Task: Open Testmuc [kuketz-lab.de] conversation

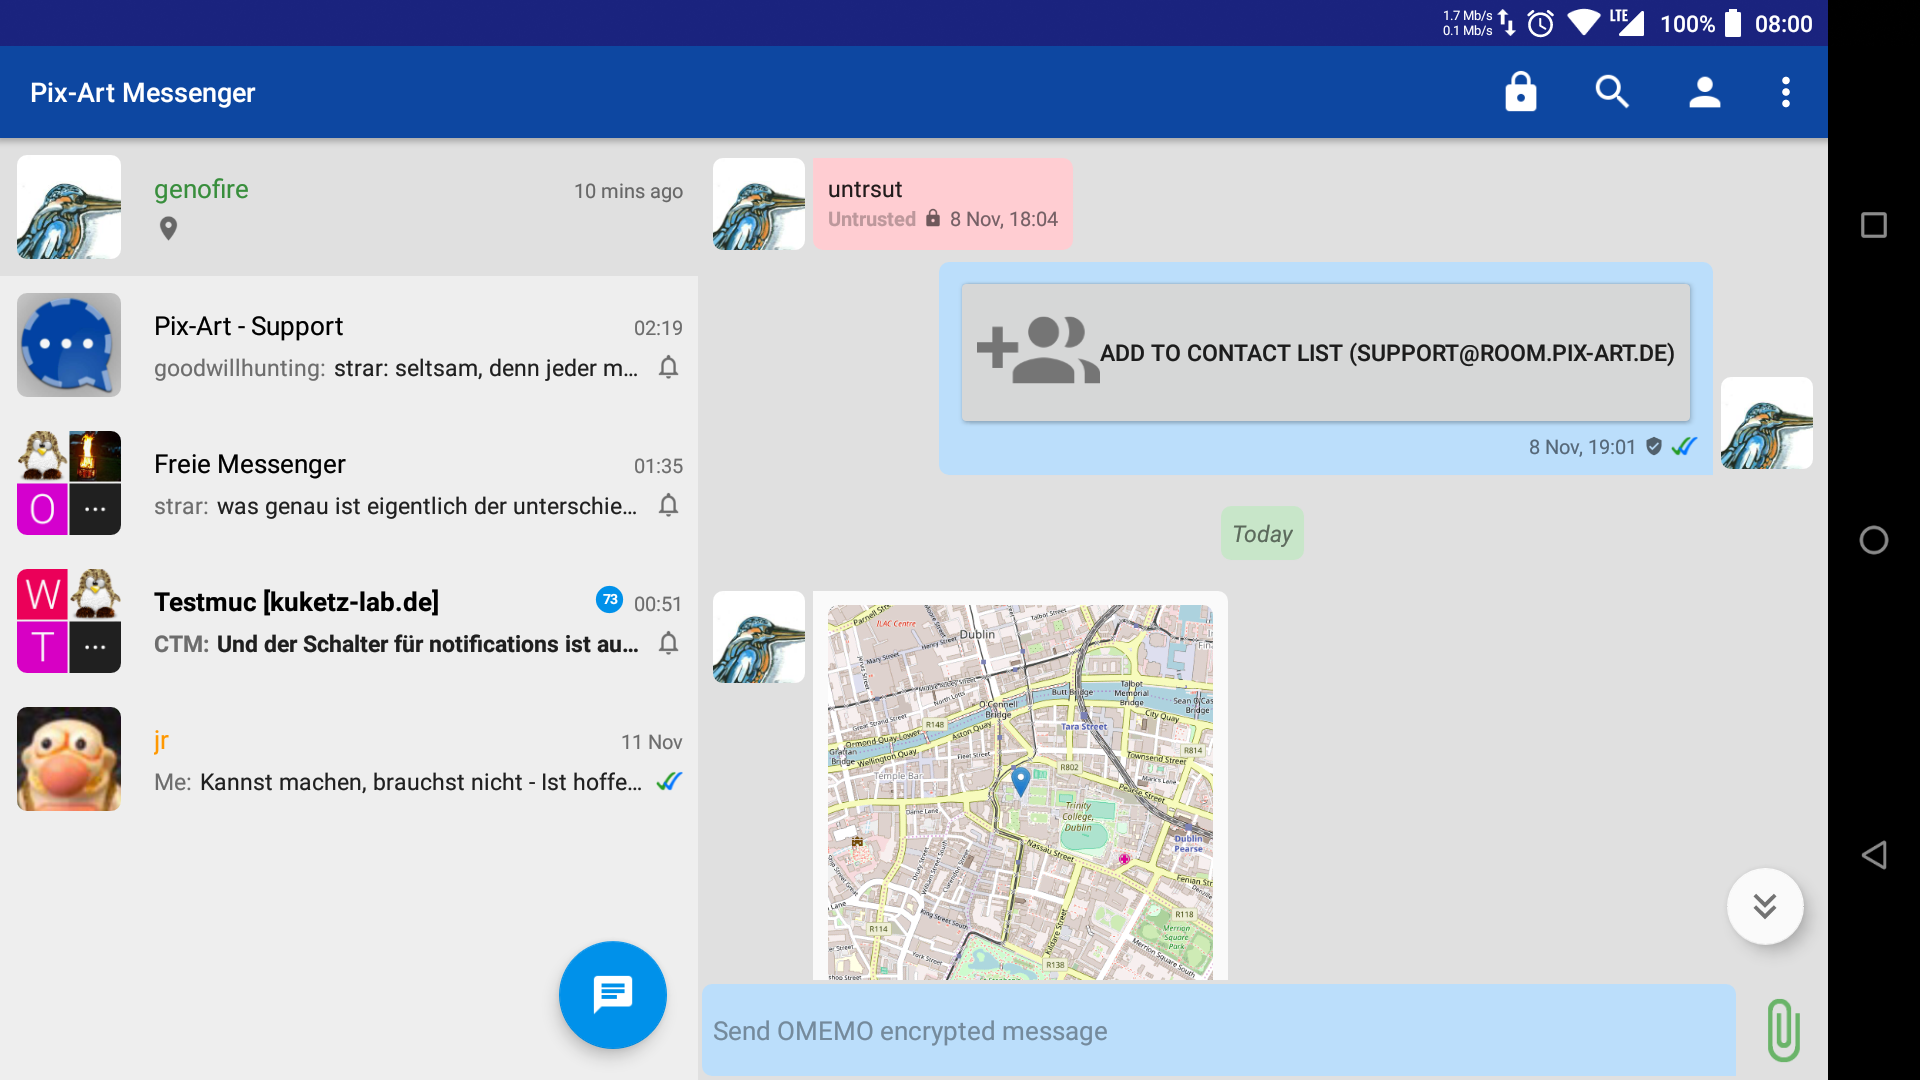Action: 349,621
